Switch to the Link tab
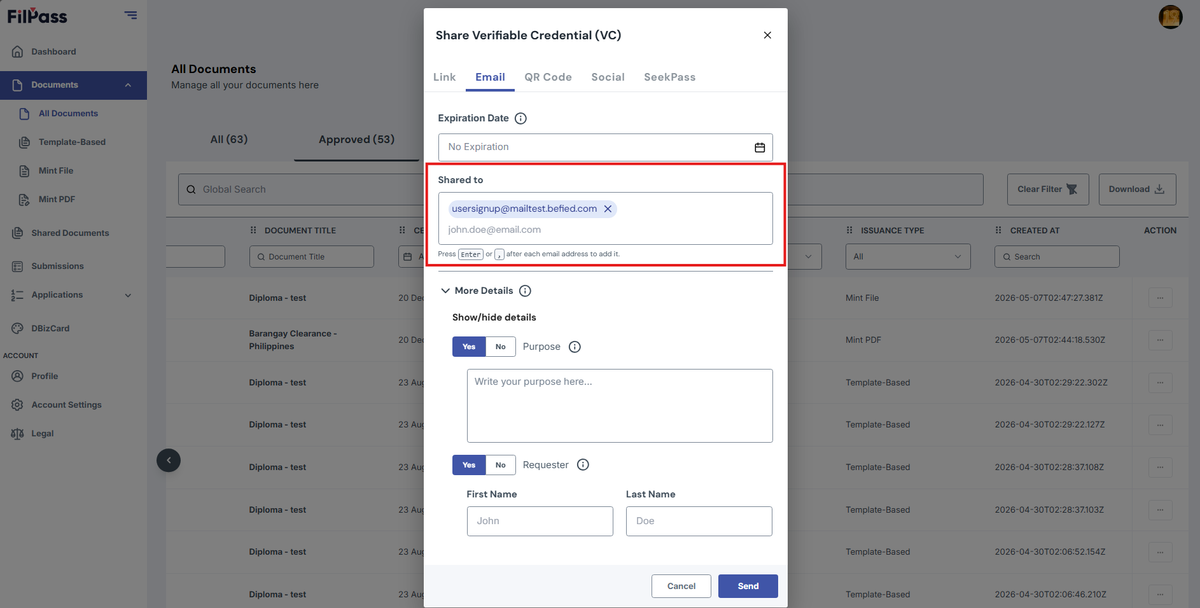Screen dimensions: 1200x608 click(x=444, y=77)
